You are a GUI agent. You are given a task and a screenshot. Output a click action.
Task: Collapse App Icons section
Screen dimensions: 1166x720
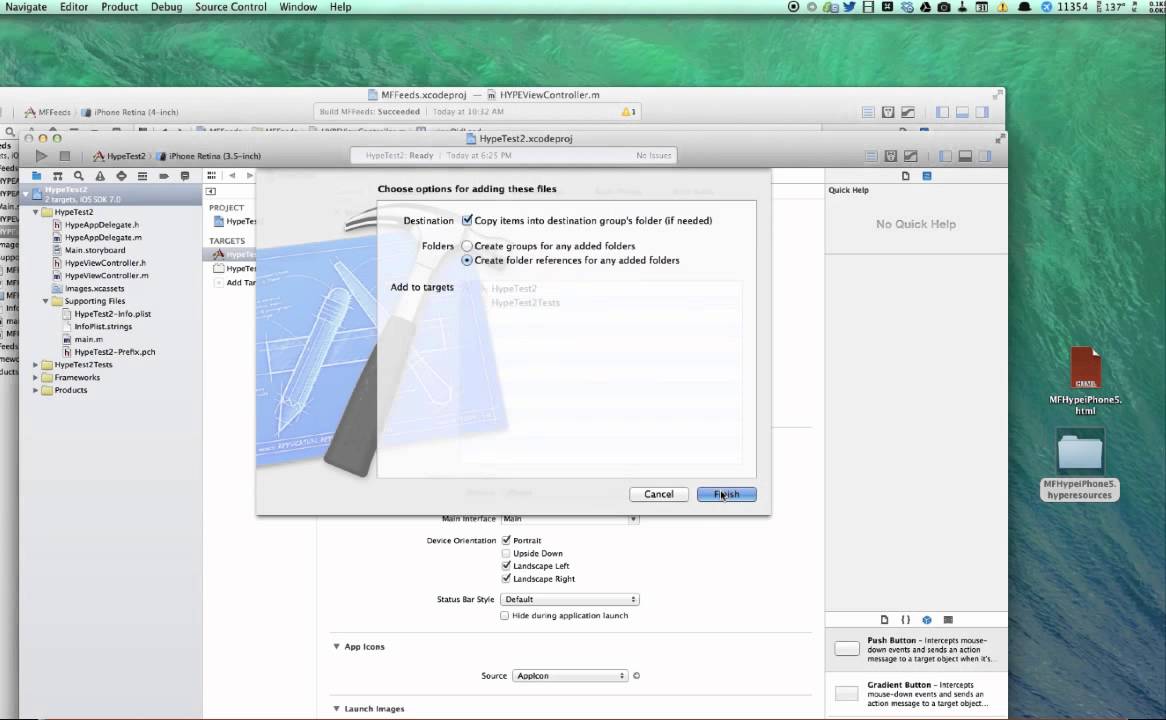coord(336,647)
